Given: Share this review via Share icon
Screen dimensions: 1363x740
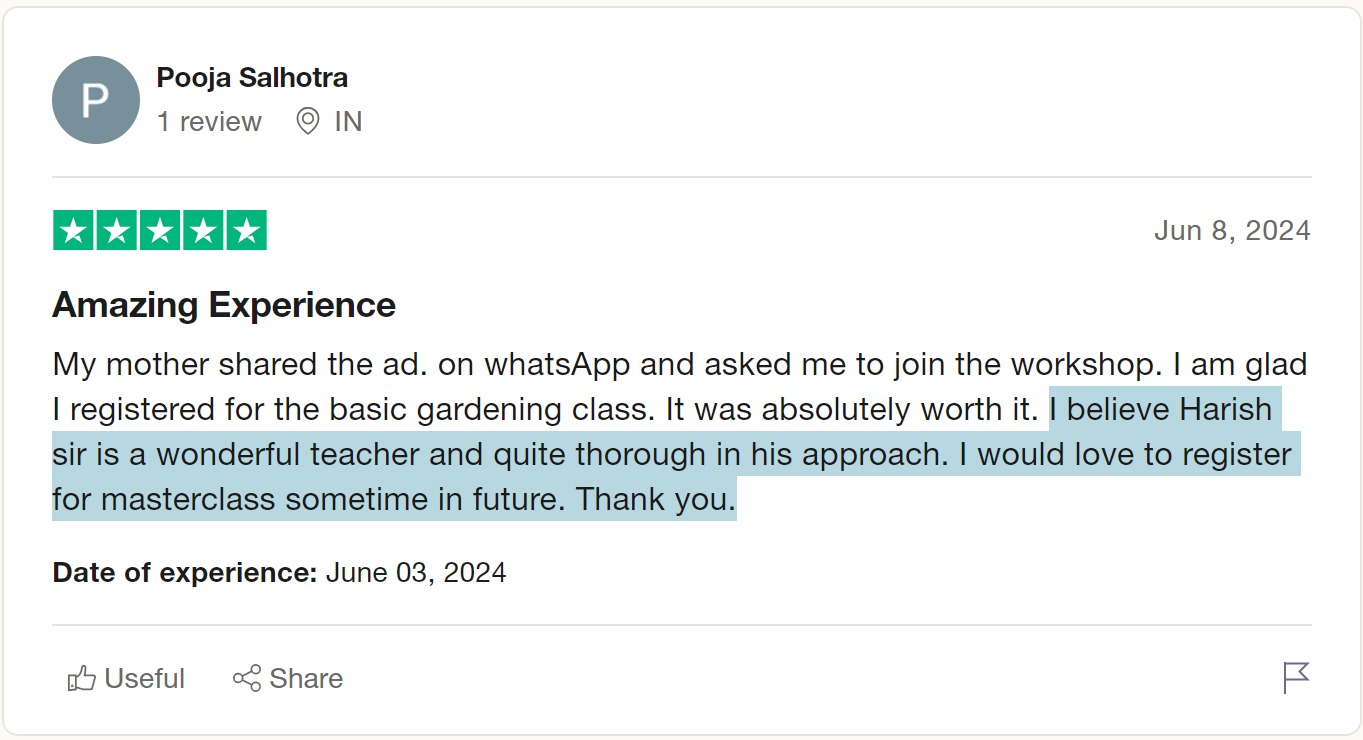Looking at the screenshot, I should coord(288,679).
